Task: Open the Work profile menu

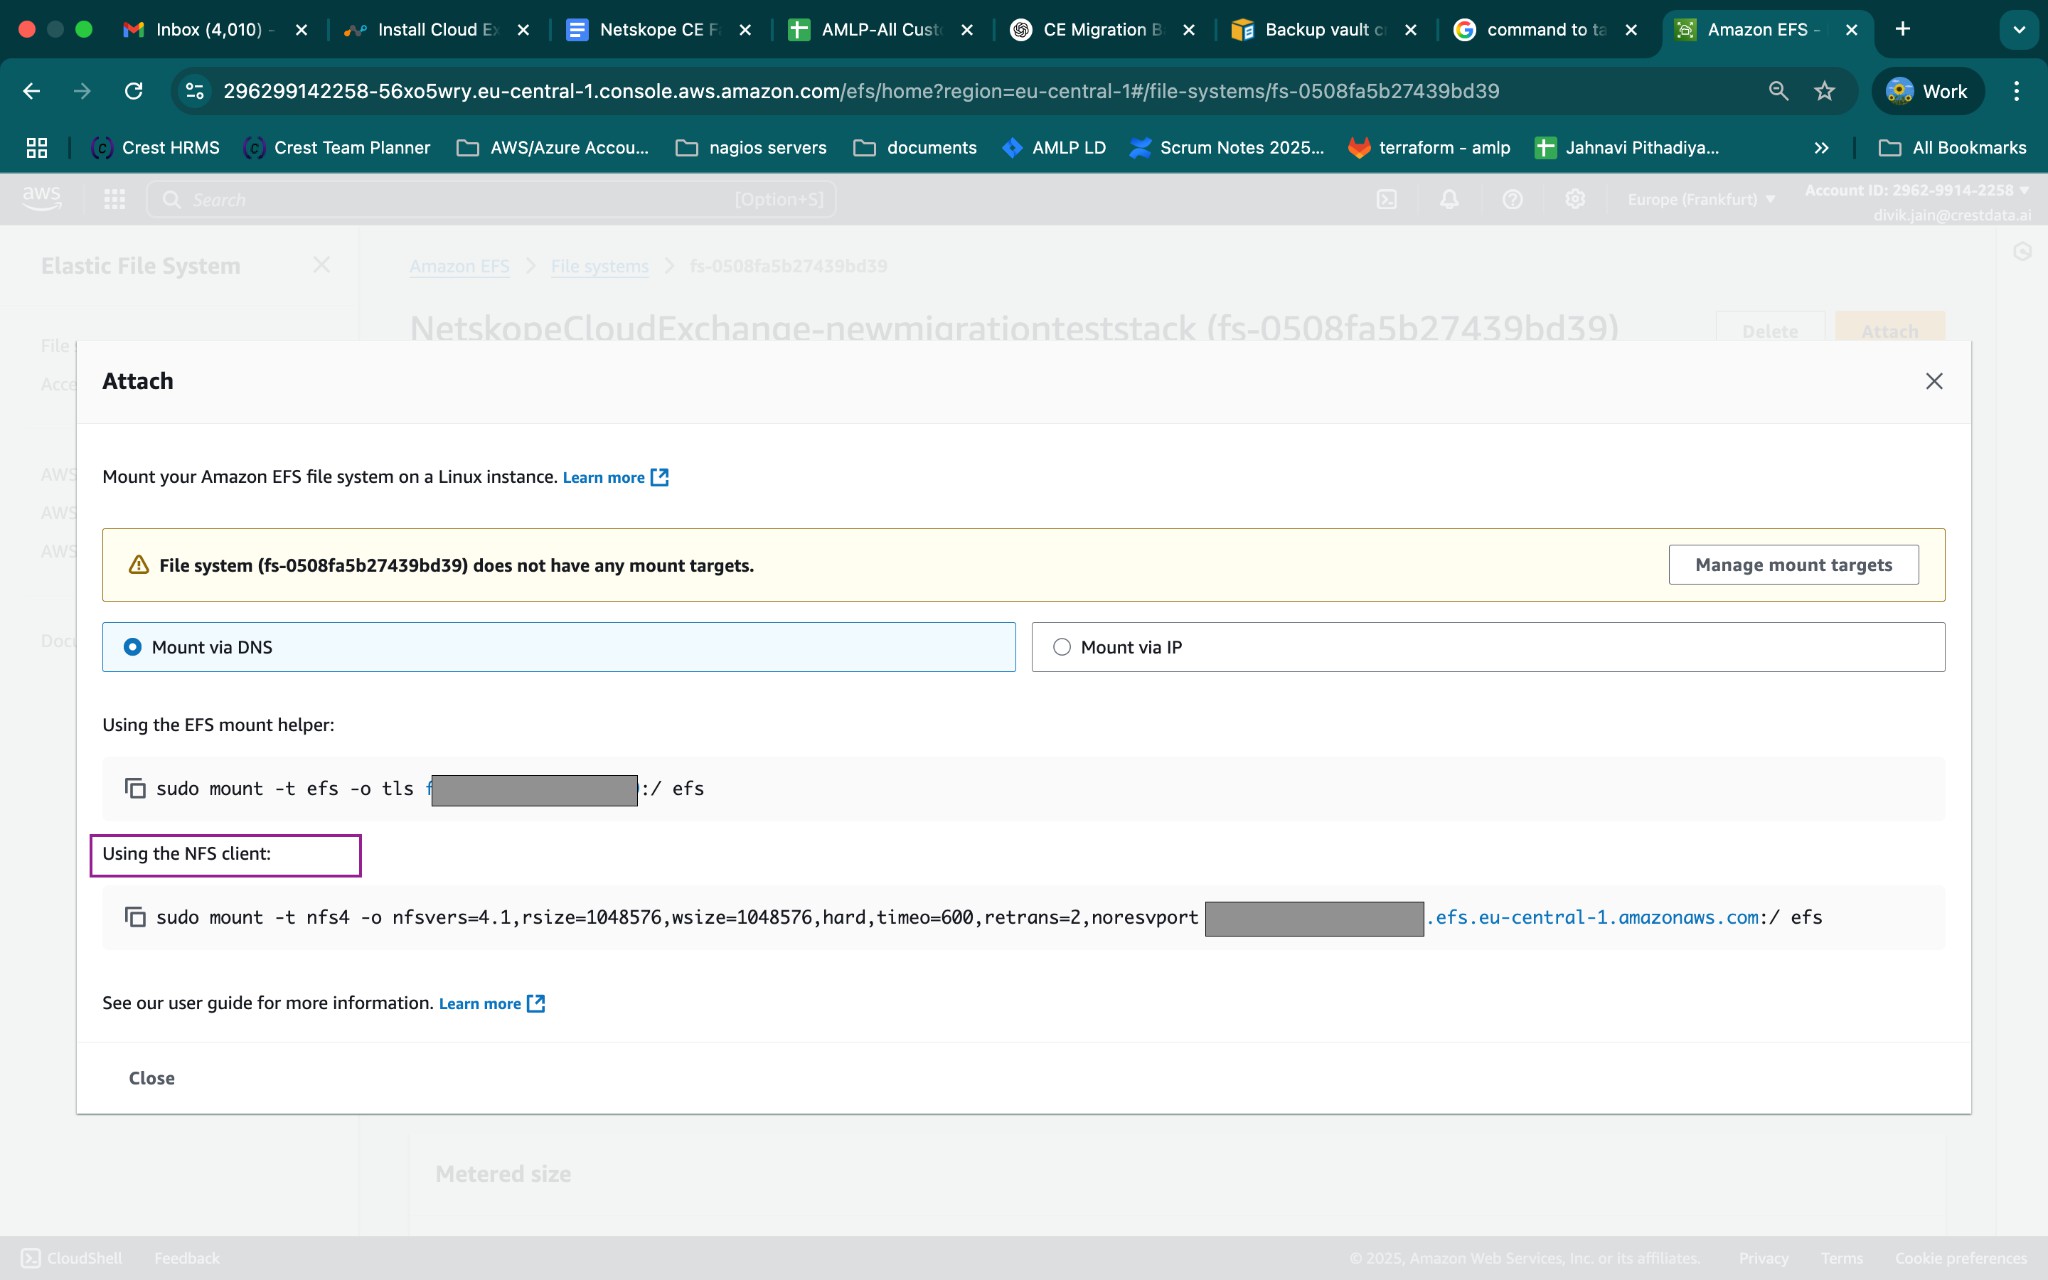Action: pos(1926,91)
